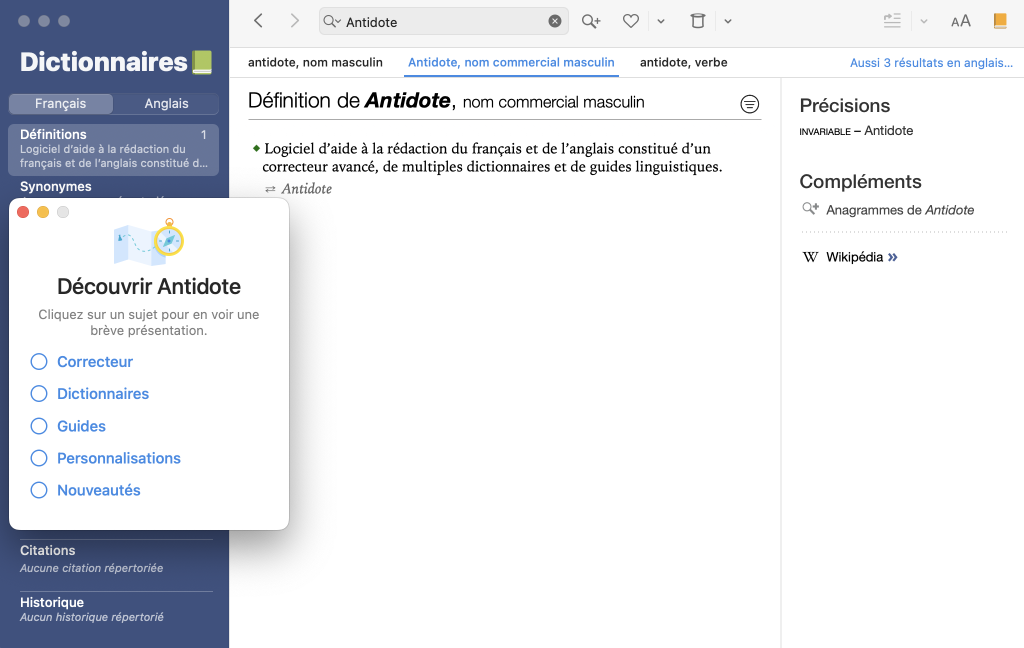The image size is (1024, 648).
Task: Open search options magnifier dropdown in field
Action: click(x=332, y=21)
